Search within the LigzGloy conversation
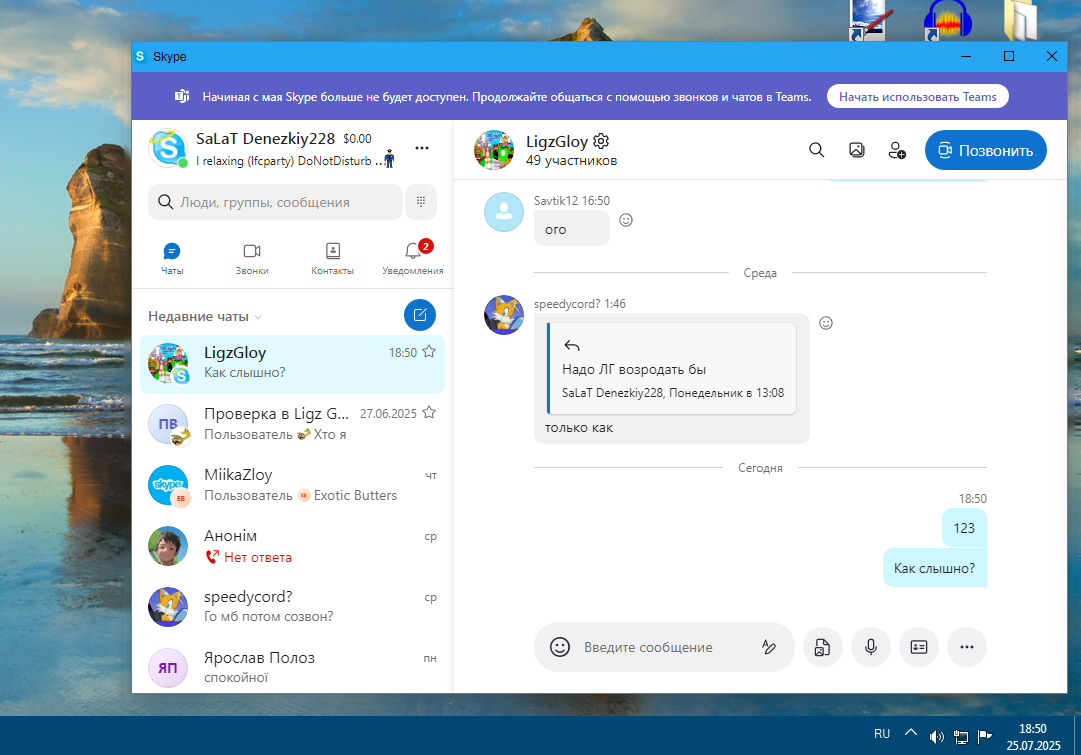This screenshot has height=755, width=1081. (x=816, y=150)
